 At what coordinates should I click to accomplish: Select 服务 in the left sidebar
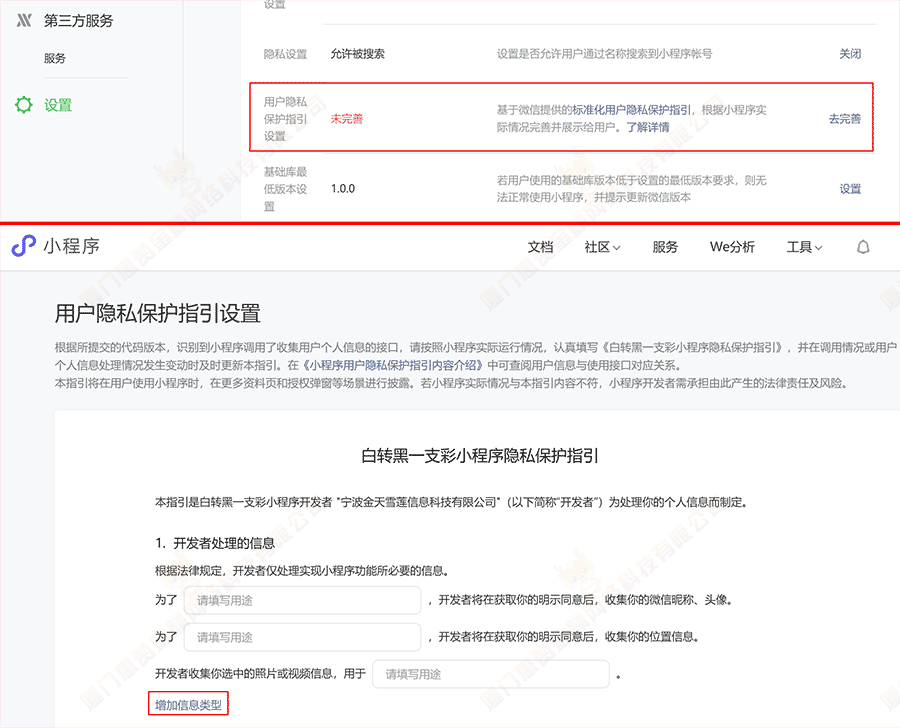(55, 58)
